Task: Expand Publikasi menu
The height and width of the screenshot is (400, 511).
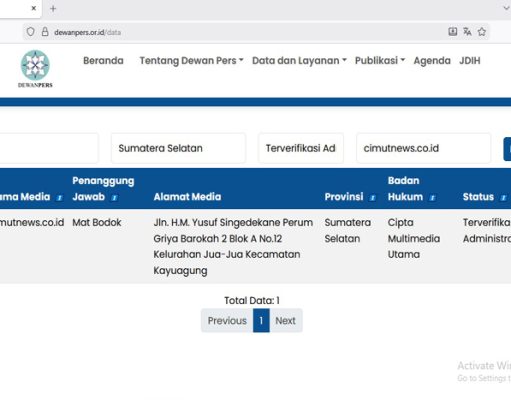Action: pyautogui.click(x=380, y=61)
